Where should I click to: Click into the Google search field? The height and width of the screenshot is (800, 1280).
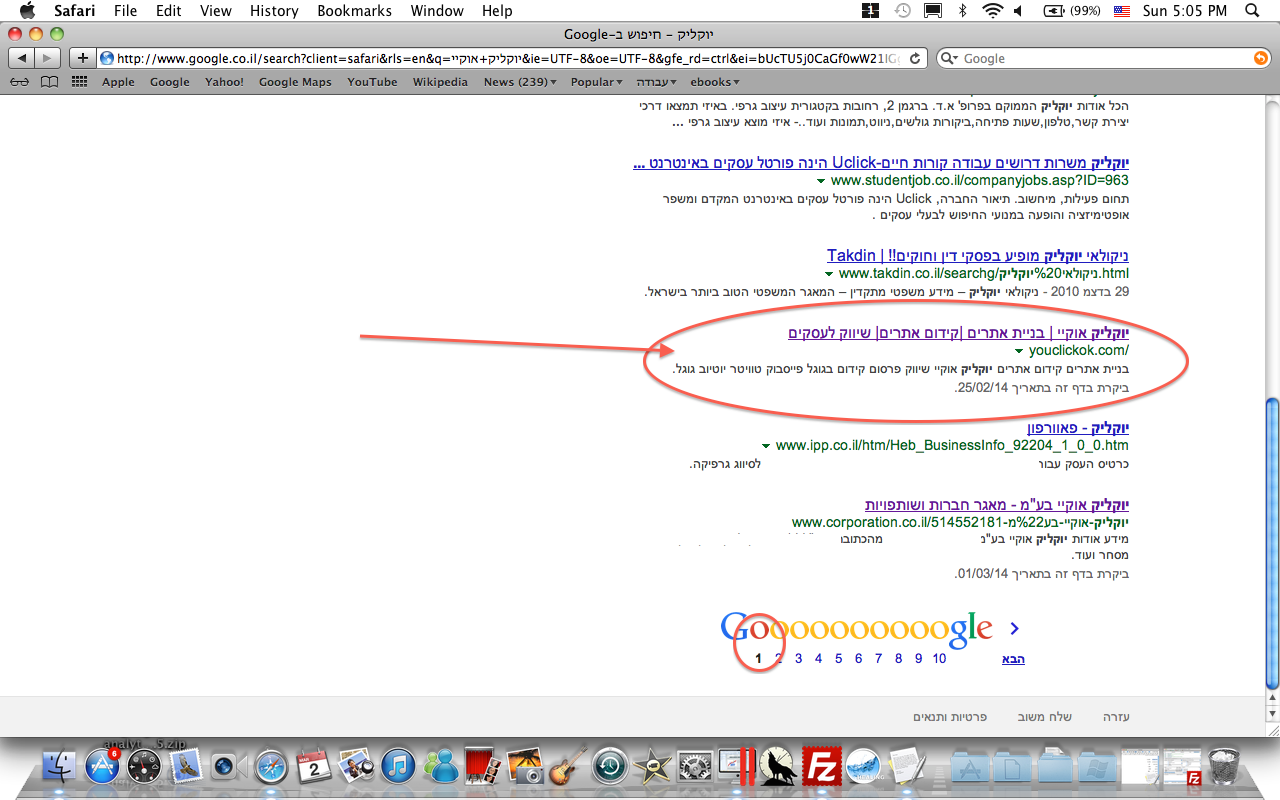1105,58
